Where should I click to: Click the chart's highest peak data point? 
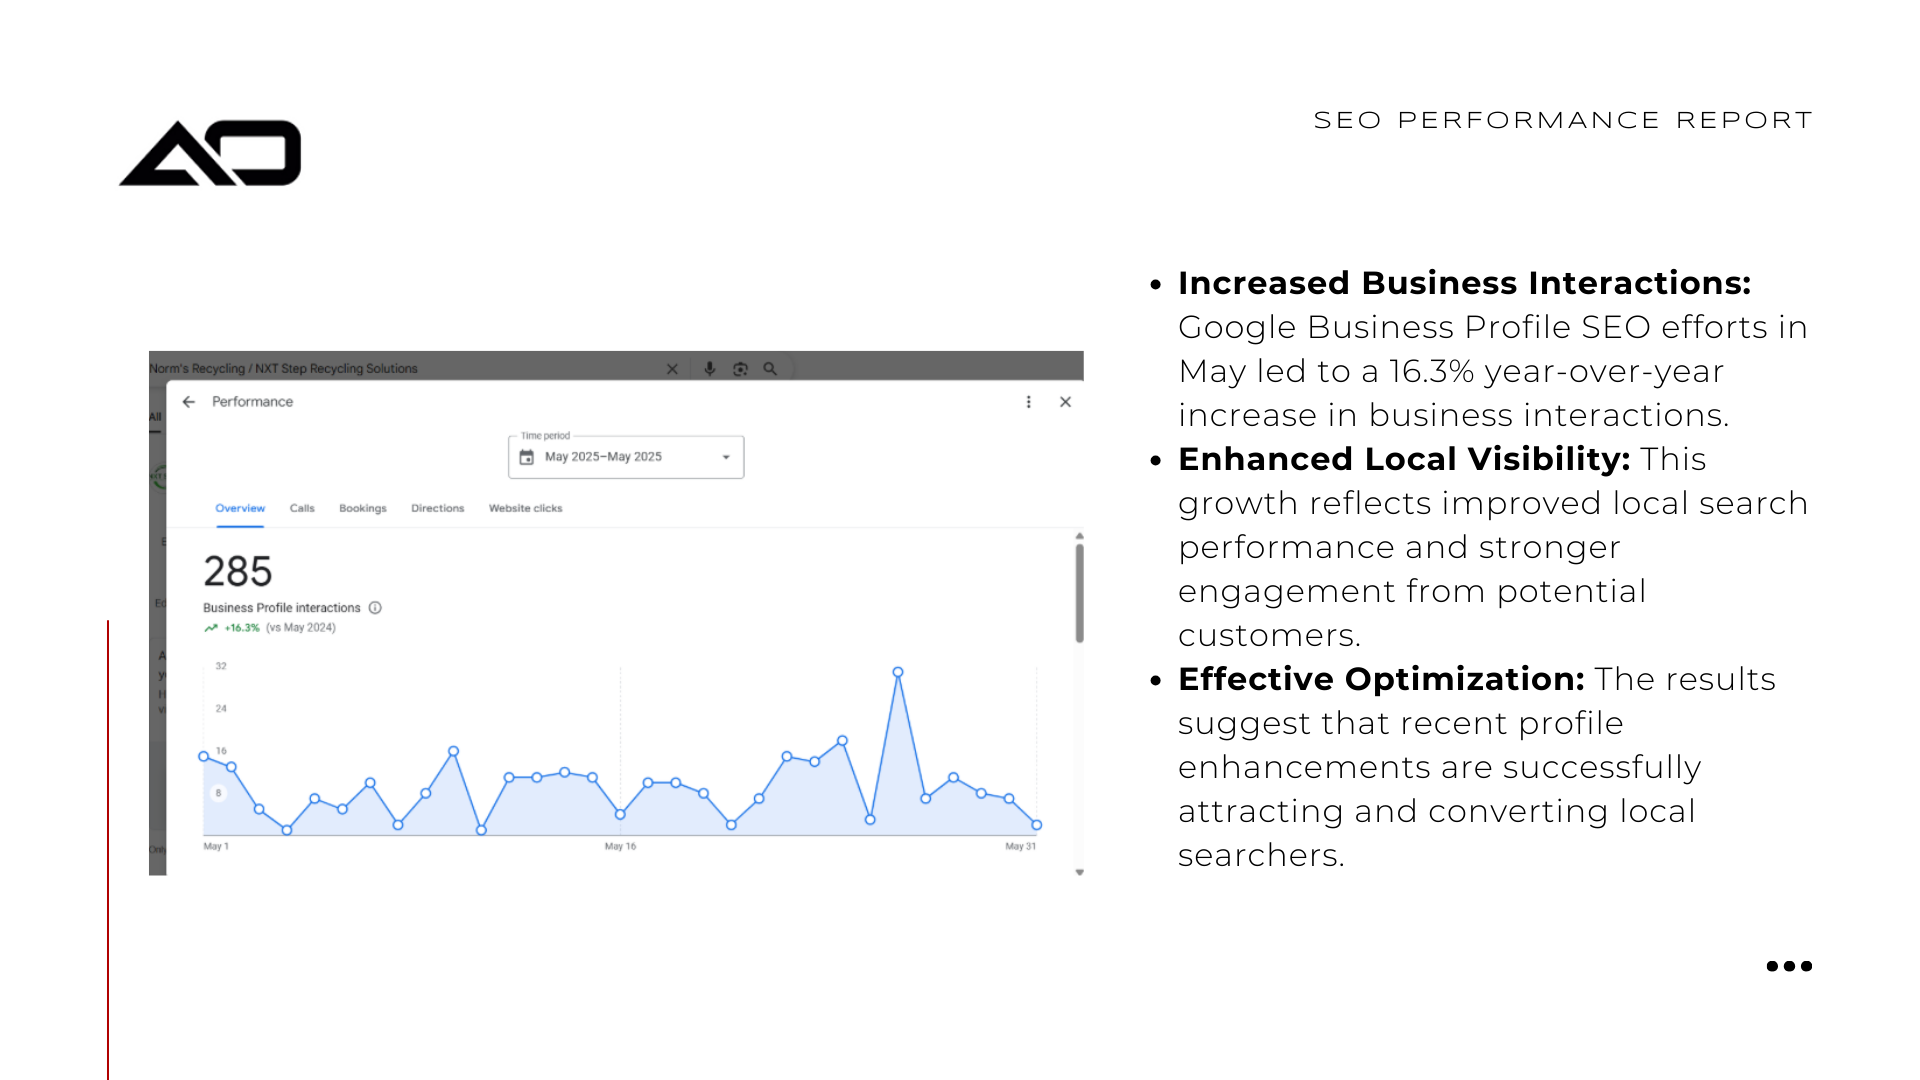[897, 671]
